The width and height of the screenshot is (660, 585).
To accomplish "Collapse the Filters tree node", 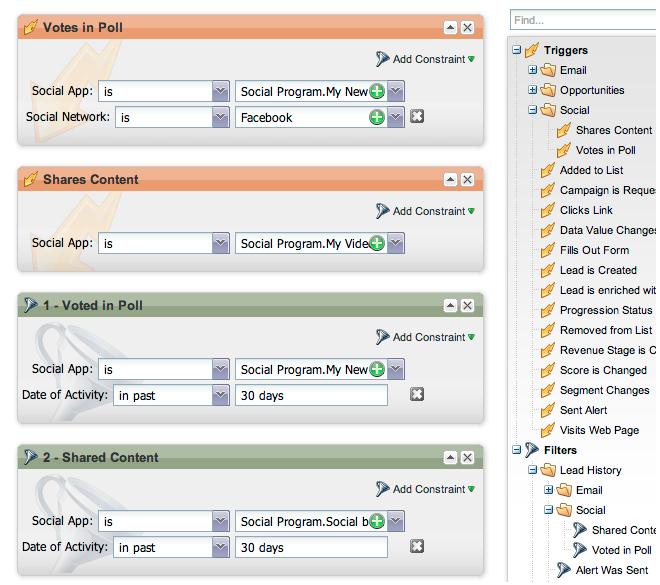I will pos(516,450).
